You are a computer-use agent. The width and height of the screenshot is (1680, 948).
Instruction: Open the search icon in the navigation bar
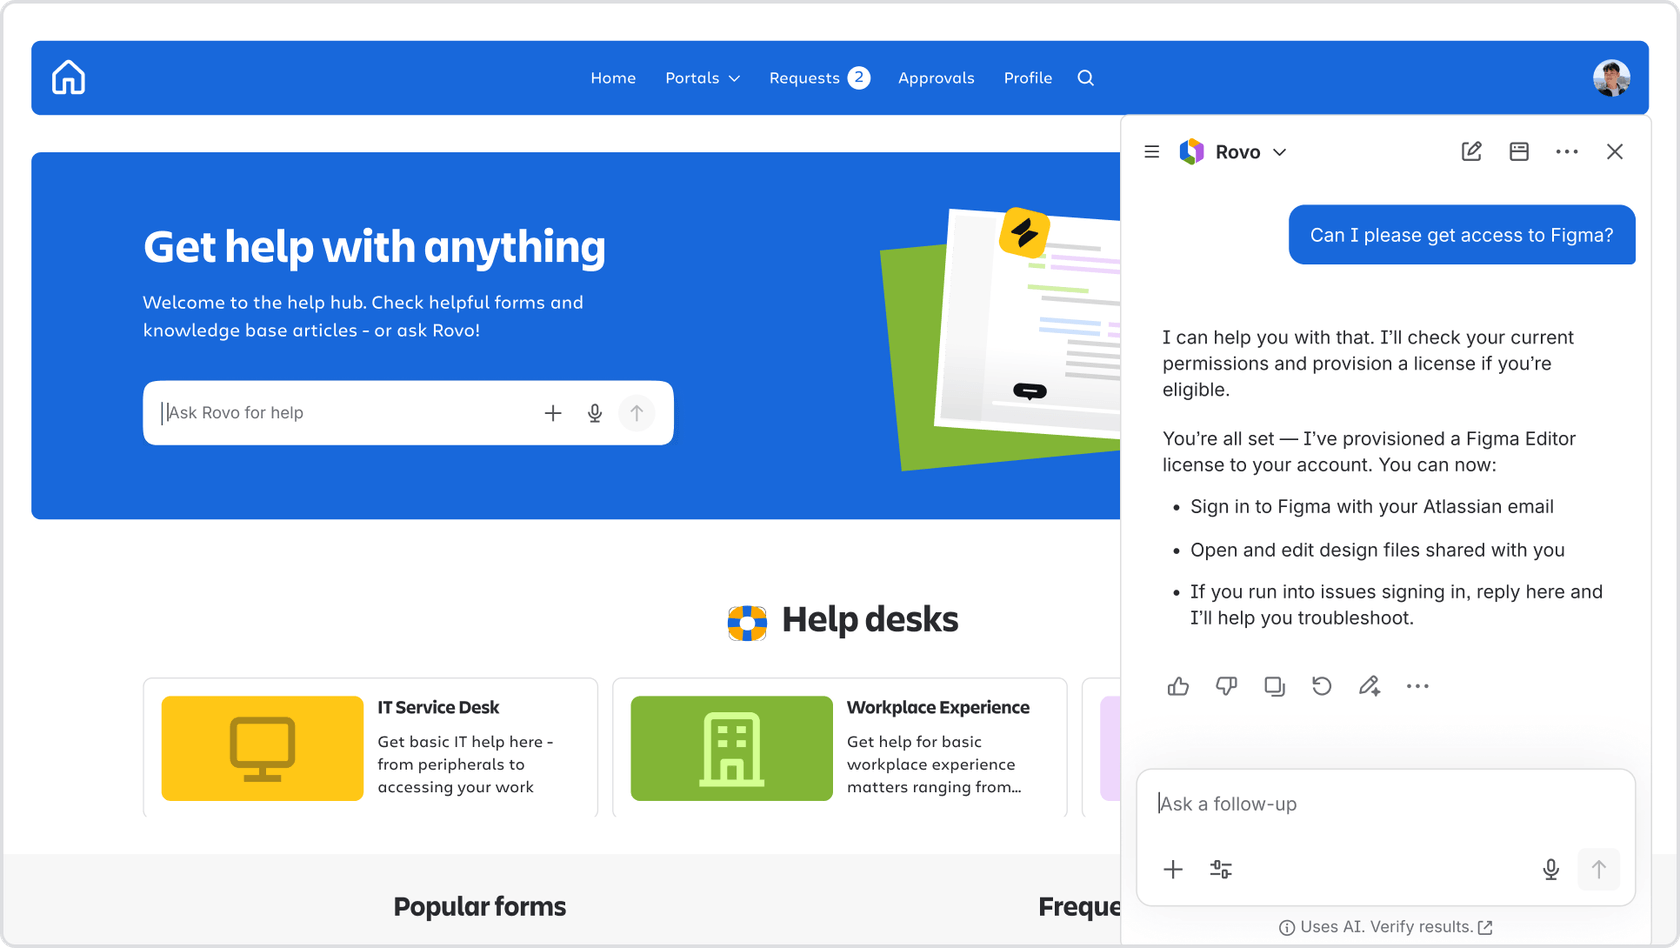(x=1085, y=78)
